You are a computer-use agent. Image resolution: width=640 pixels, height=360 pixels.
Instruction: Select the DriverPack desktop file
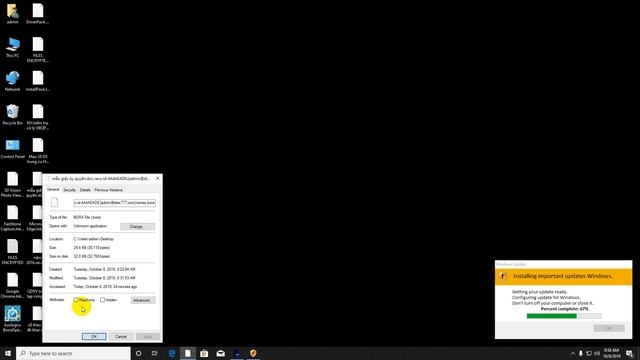[38, 14]
